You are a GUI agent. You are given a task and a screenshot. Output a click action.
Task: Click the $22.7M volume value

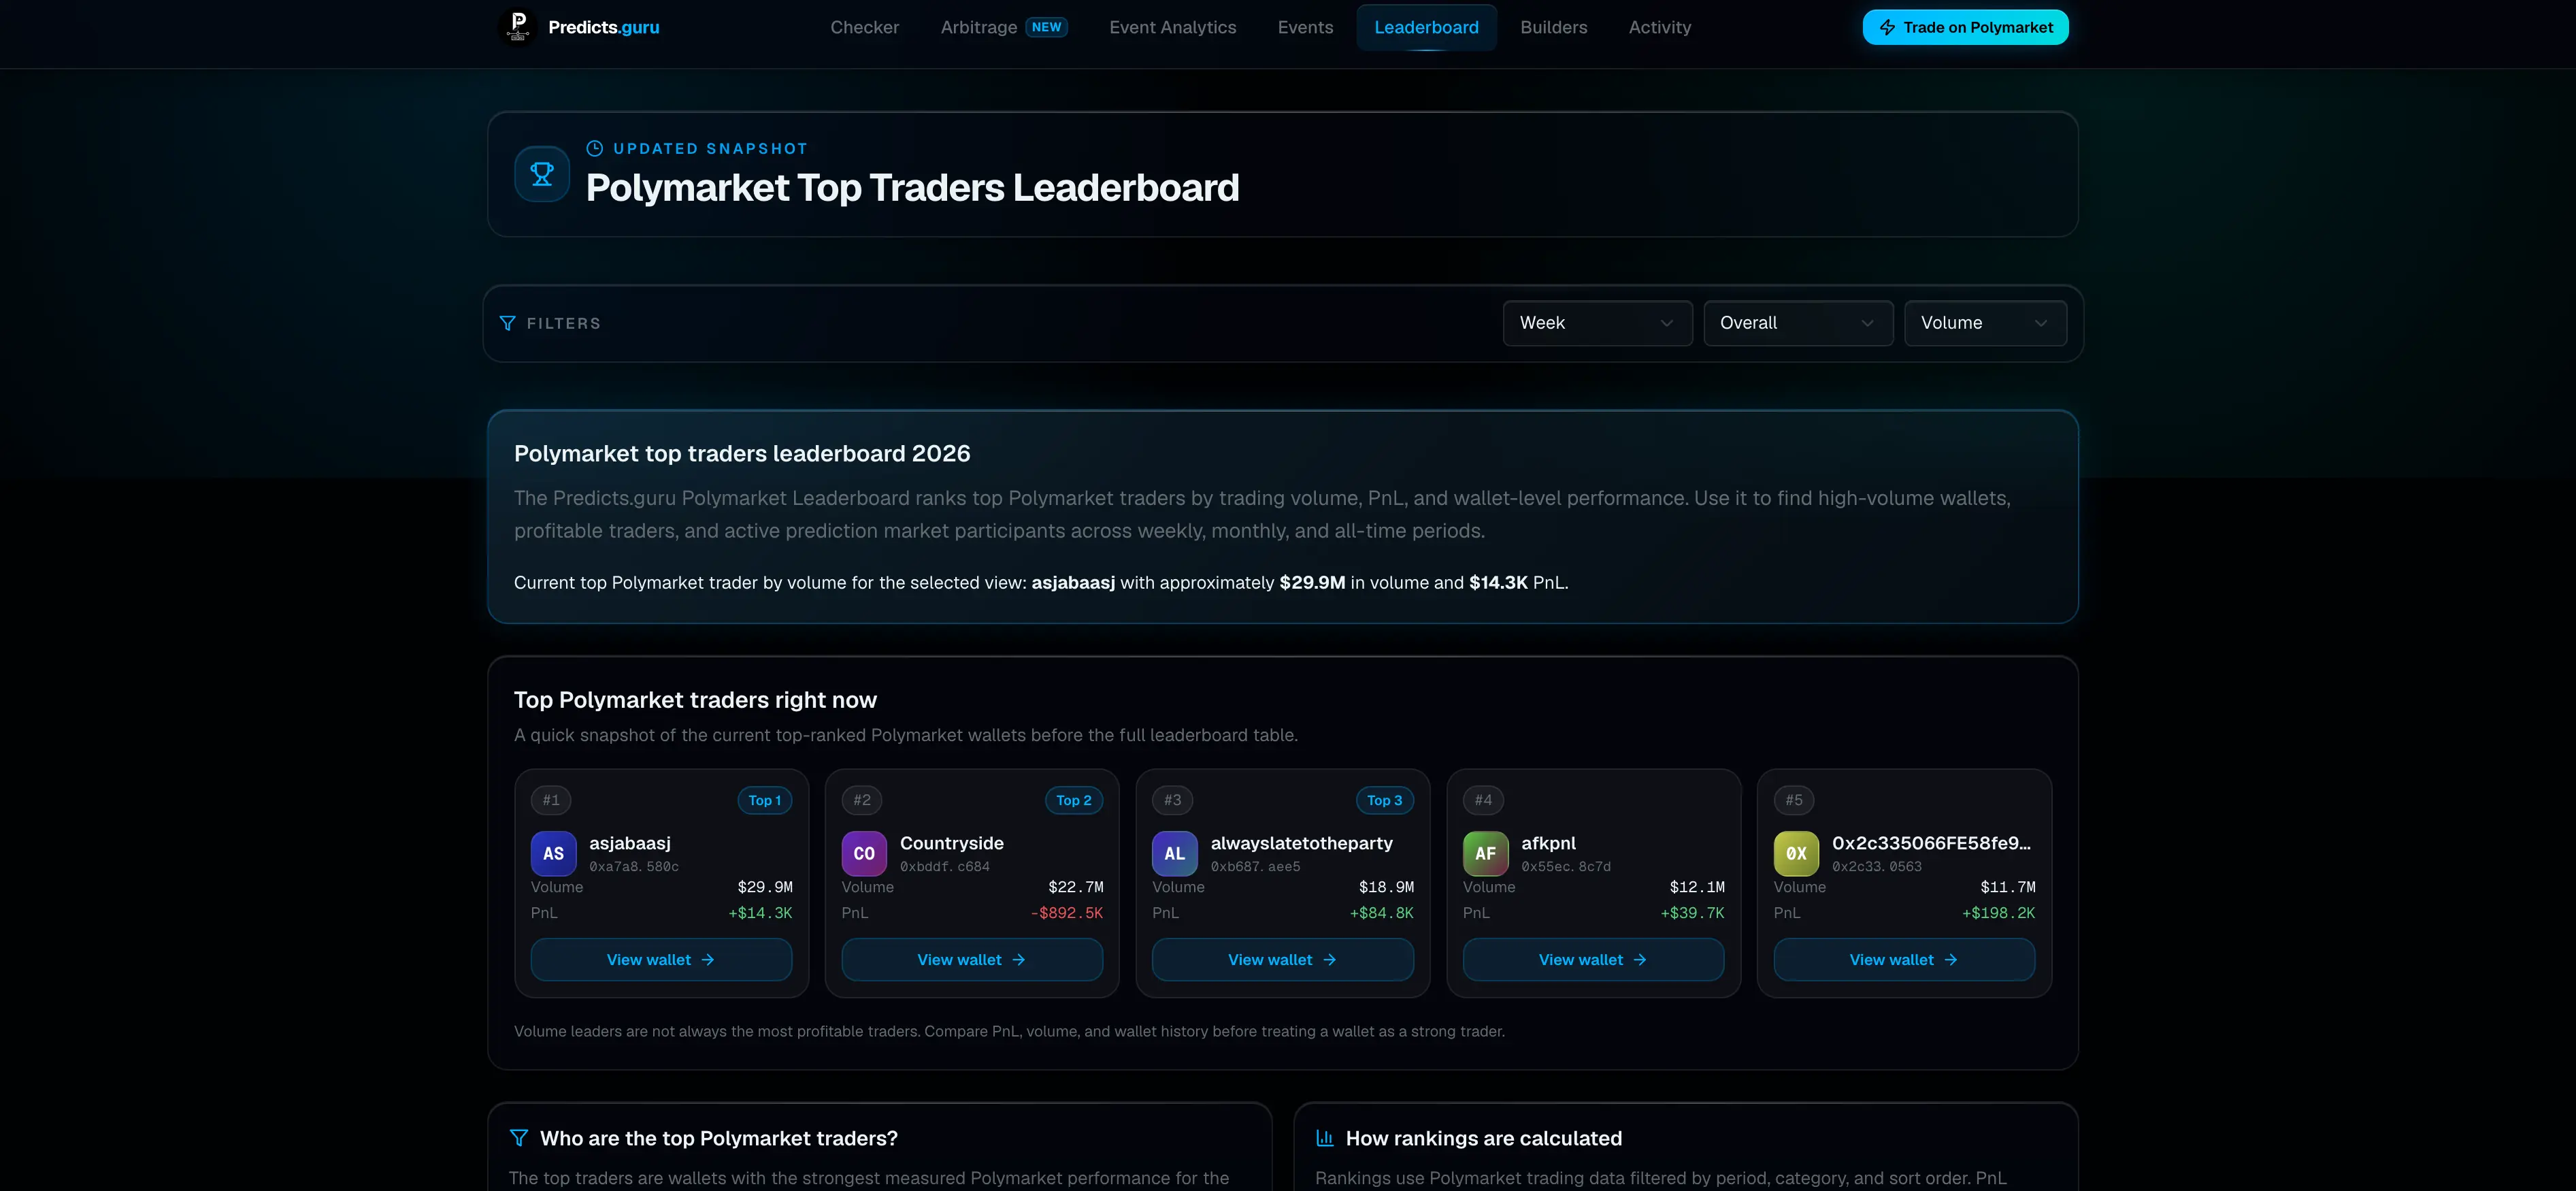tap(1076, 887)
